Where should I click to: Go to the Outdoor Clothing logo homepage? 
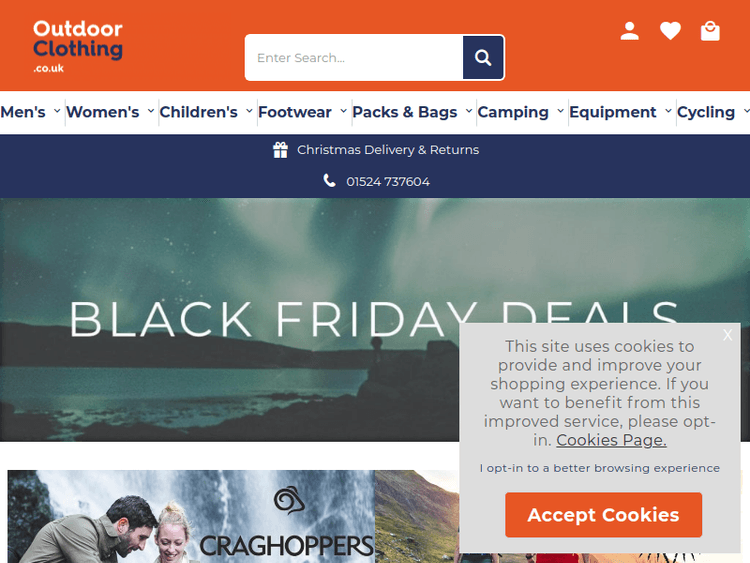(x=77, y=46)
